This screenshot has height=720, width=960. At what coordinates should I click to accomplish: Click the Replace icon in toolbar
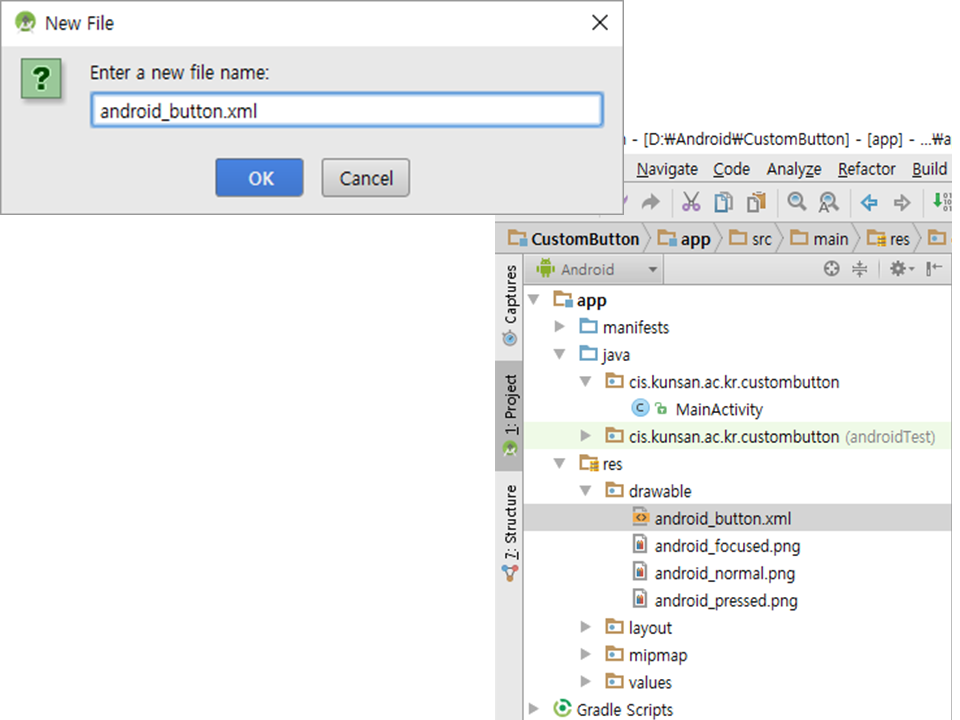(x=828, y=202)
